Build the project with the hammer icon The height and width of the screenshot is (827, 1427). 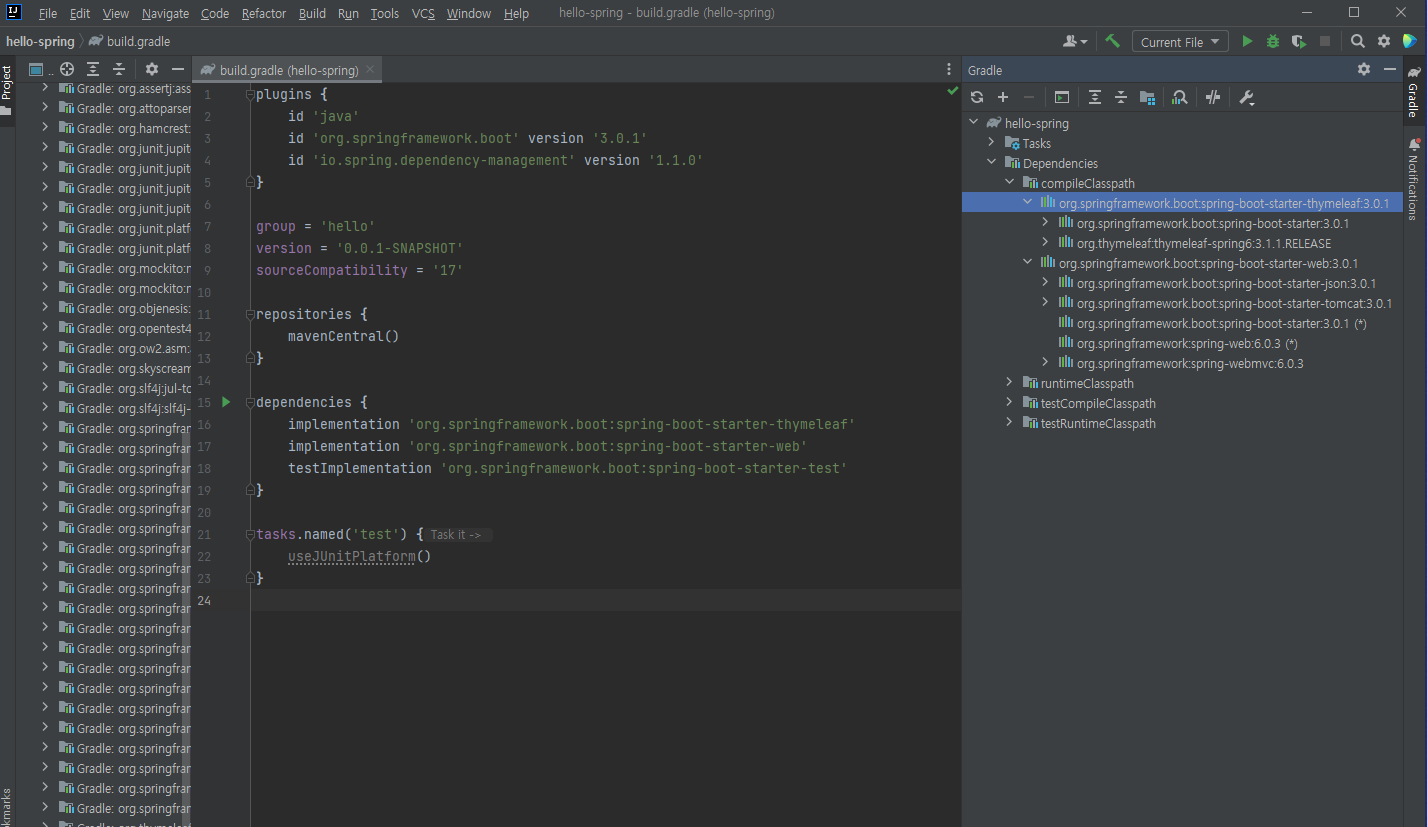pyautogui.click(x=1112, y=41)
